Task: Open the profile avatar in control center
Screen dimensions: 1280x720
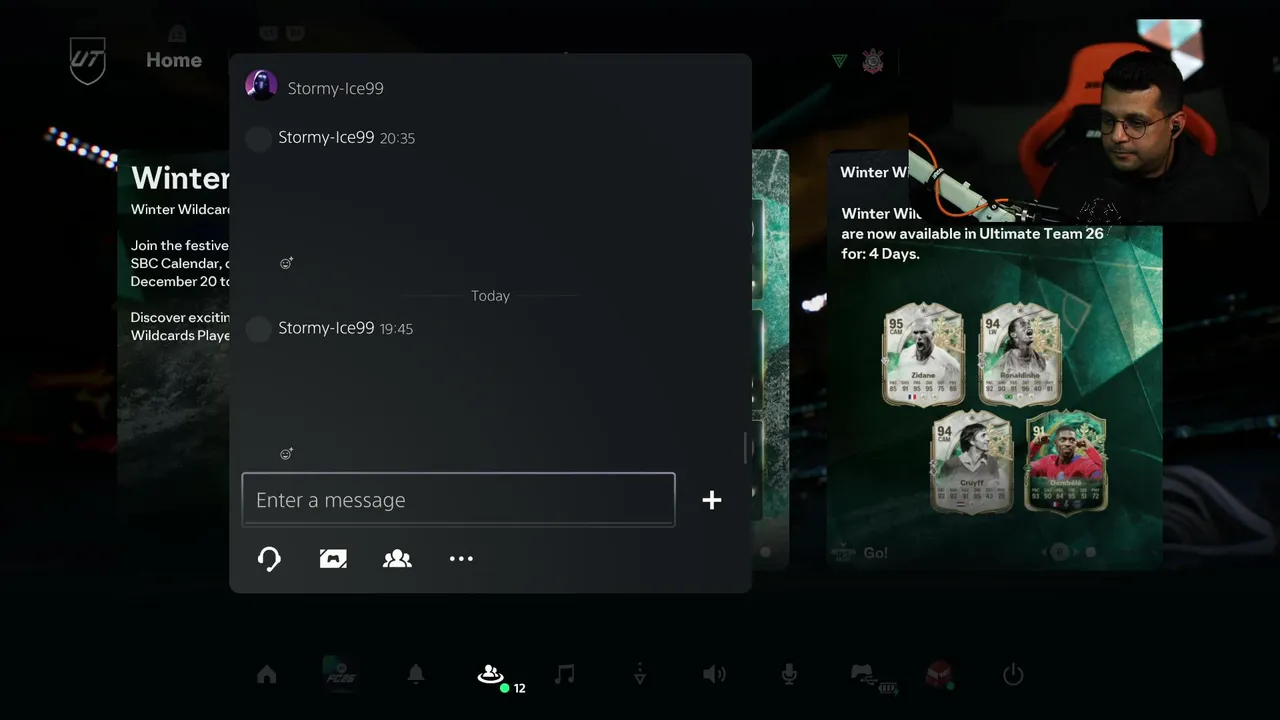Action: pyautogui.click(x=939, y=675)
